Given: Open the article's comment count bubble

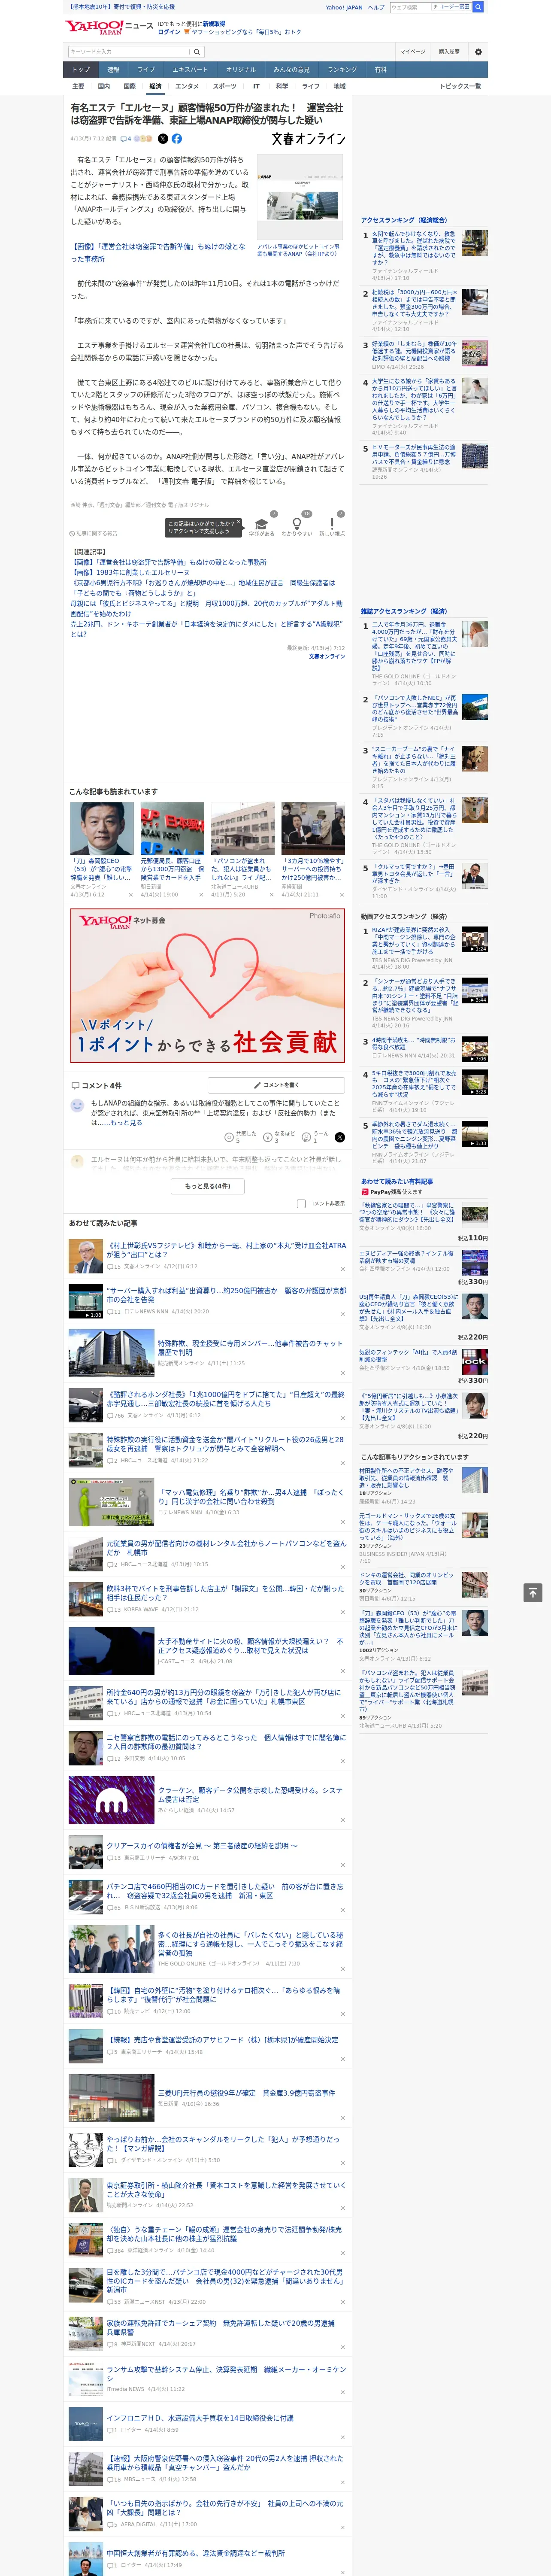Looking at the screenshot, I should (x=126, y=139).
